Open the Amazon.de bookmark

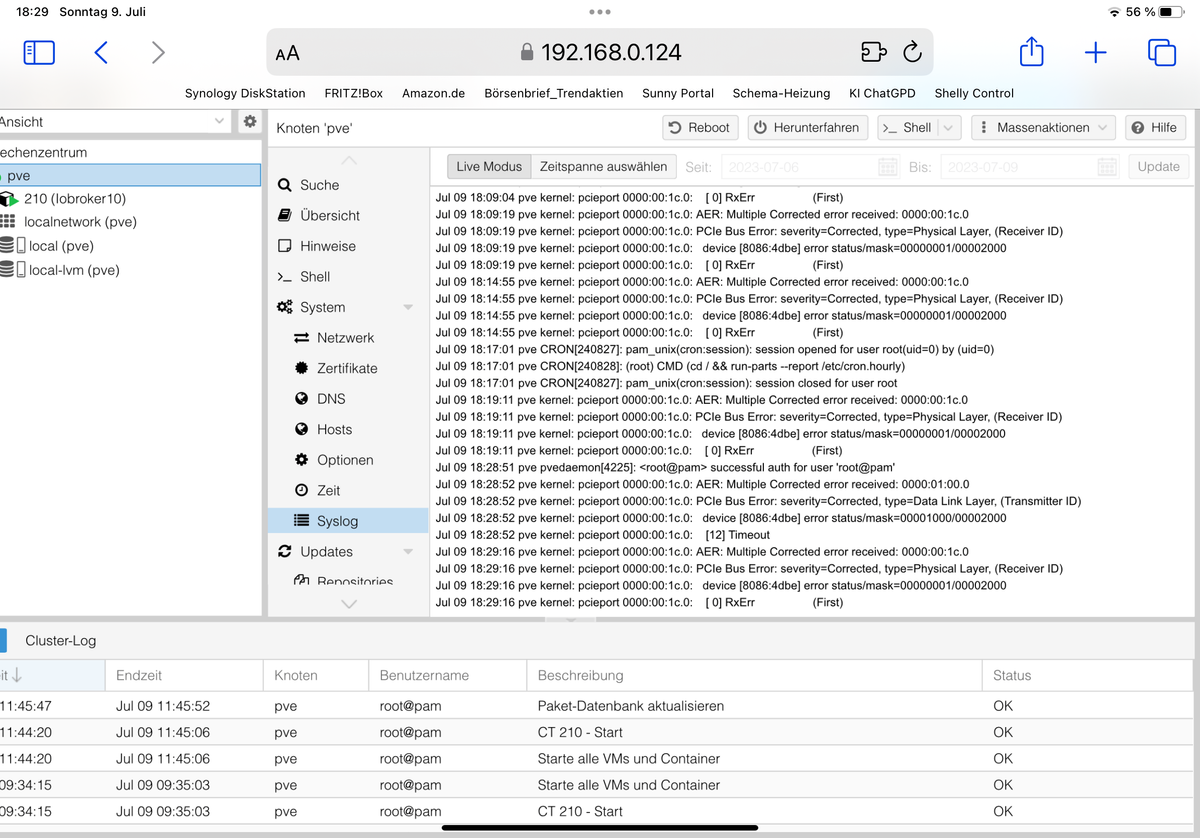(x=434, y=93)
